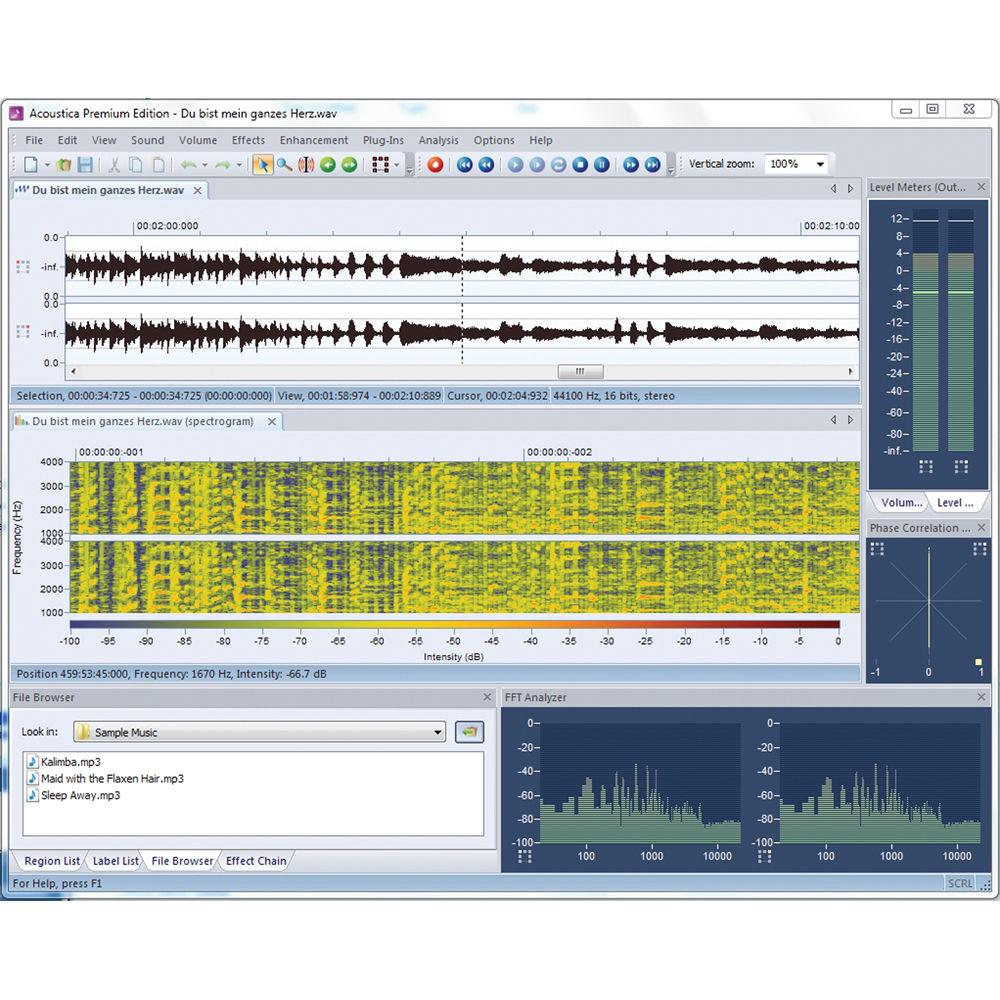Start recording with the red Record button

tap(435, 164)
